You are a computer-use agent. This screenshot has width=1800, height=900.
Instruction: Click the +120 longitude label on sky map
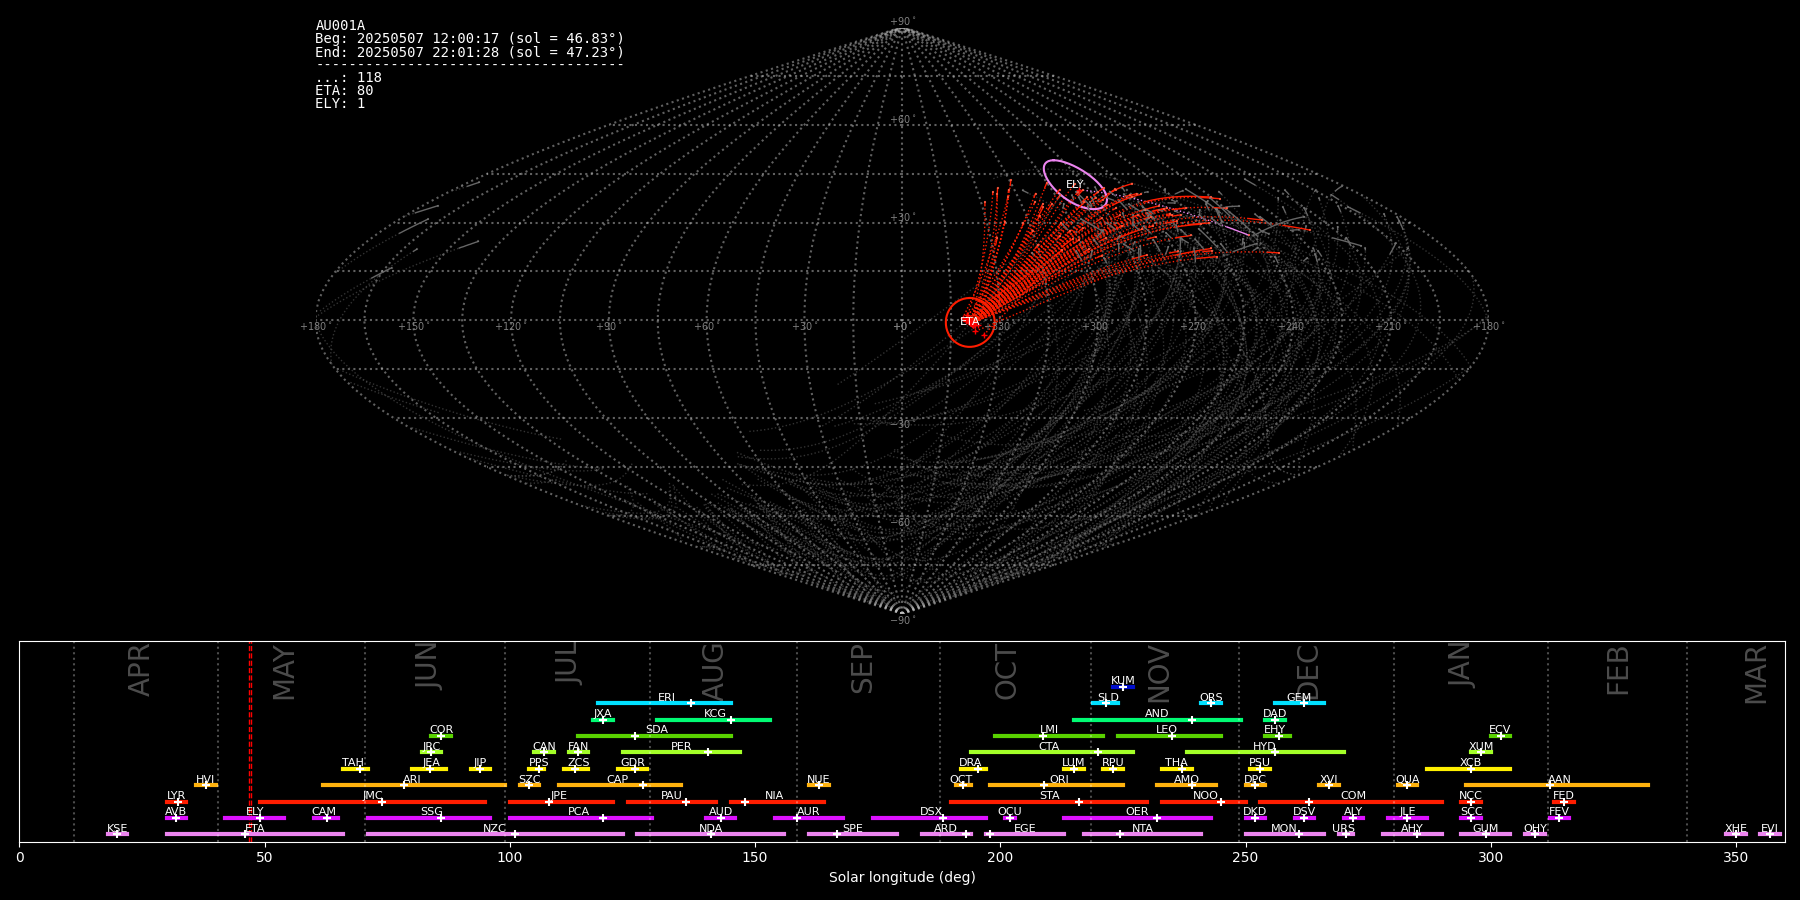tap(508, 326)
